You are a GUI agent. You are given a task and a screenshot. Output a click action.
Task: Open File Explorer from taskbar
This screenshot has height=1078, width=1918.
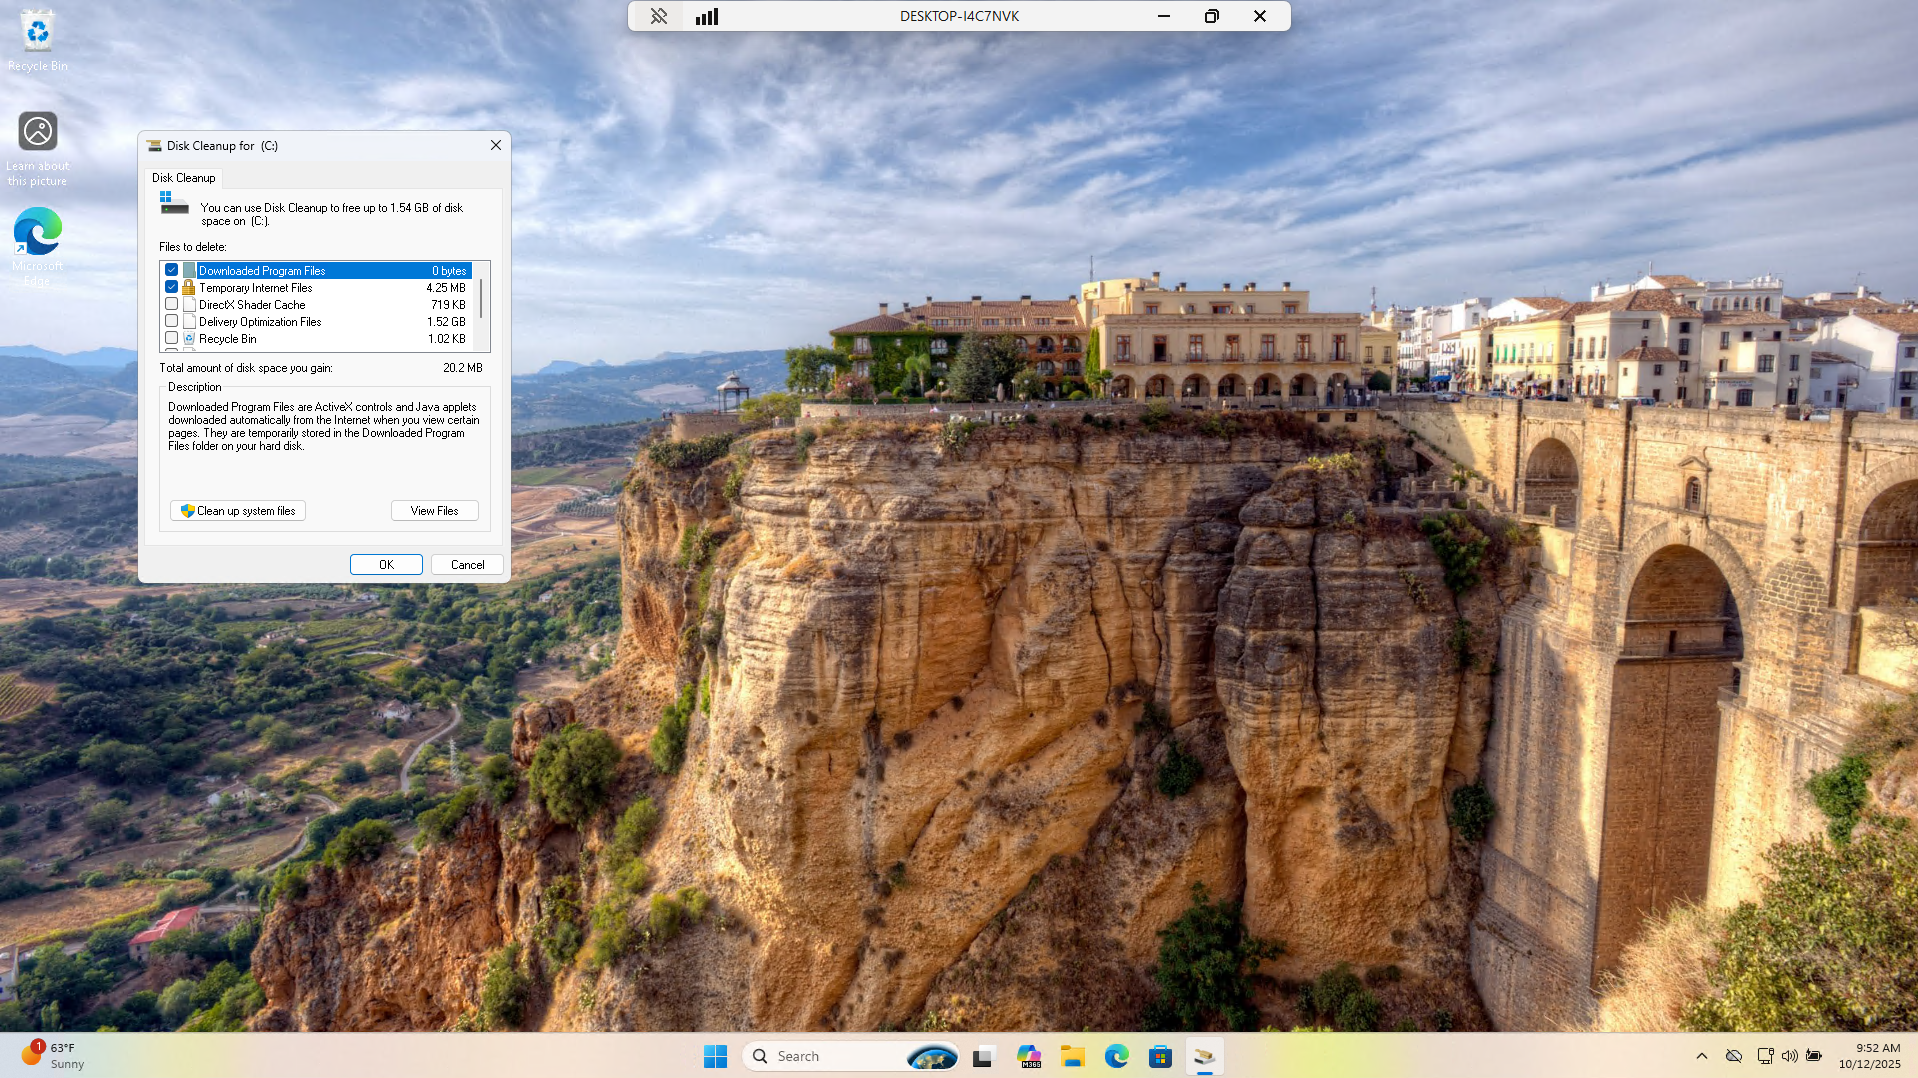(1073, 1056)
